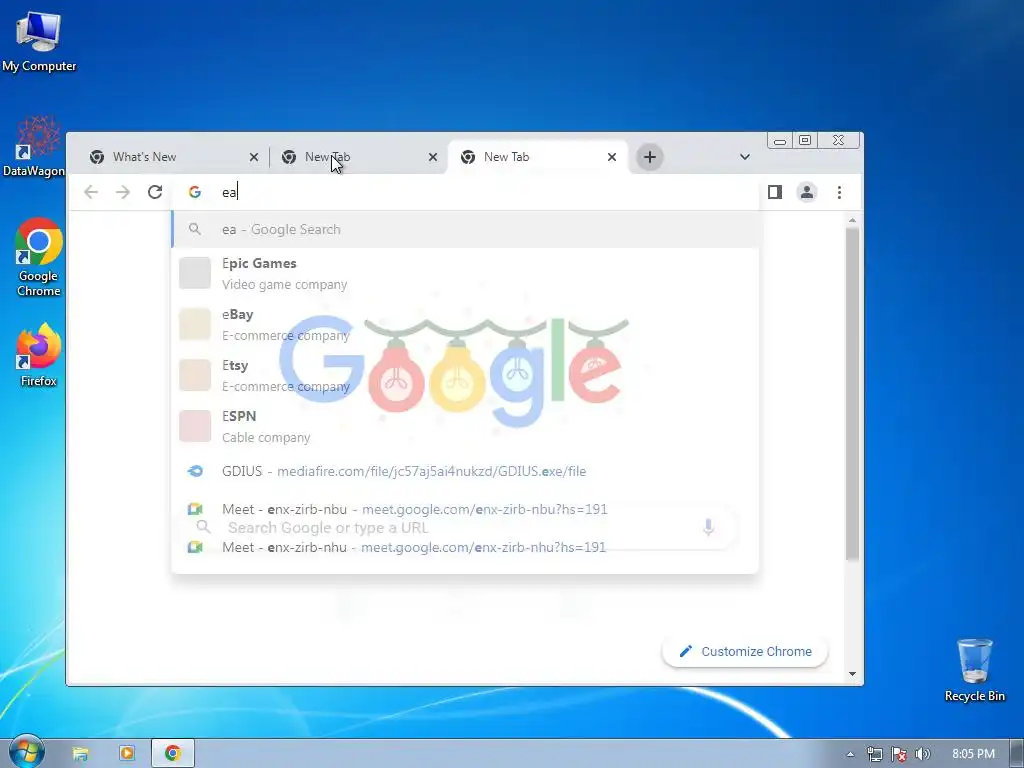
Task: Click the voice search microphone icon
Action: [709, 526]
